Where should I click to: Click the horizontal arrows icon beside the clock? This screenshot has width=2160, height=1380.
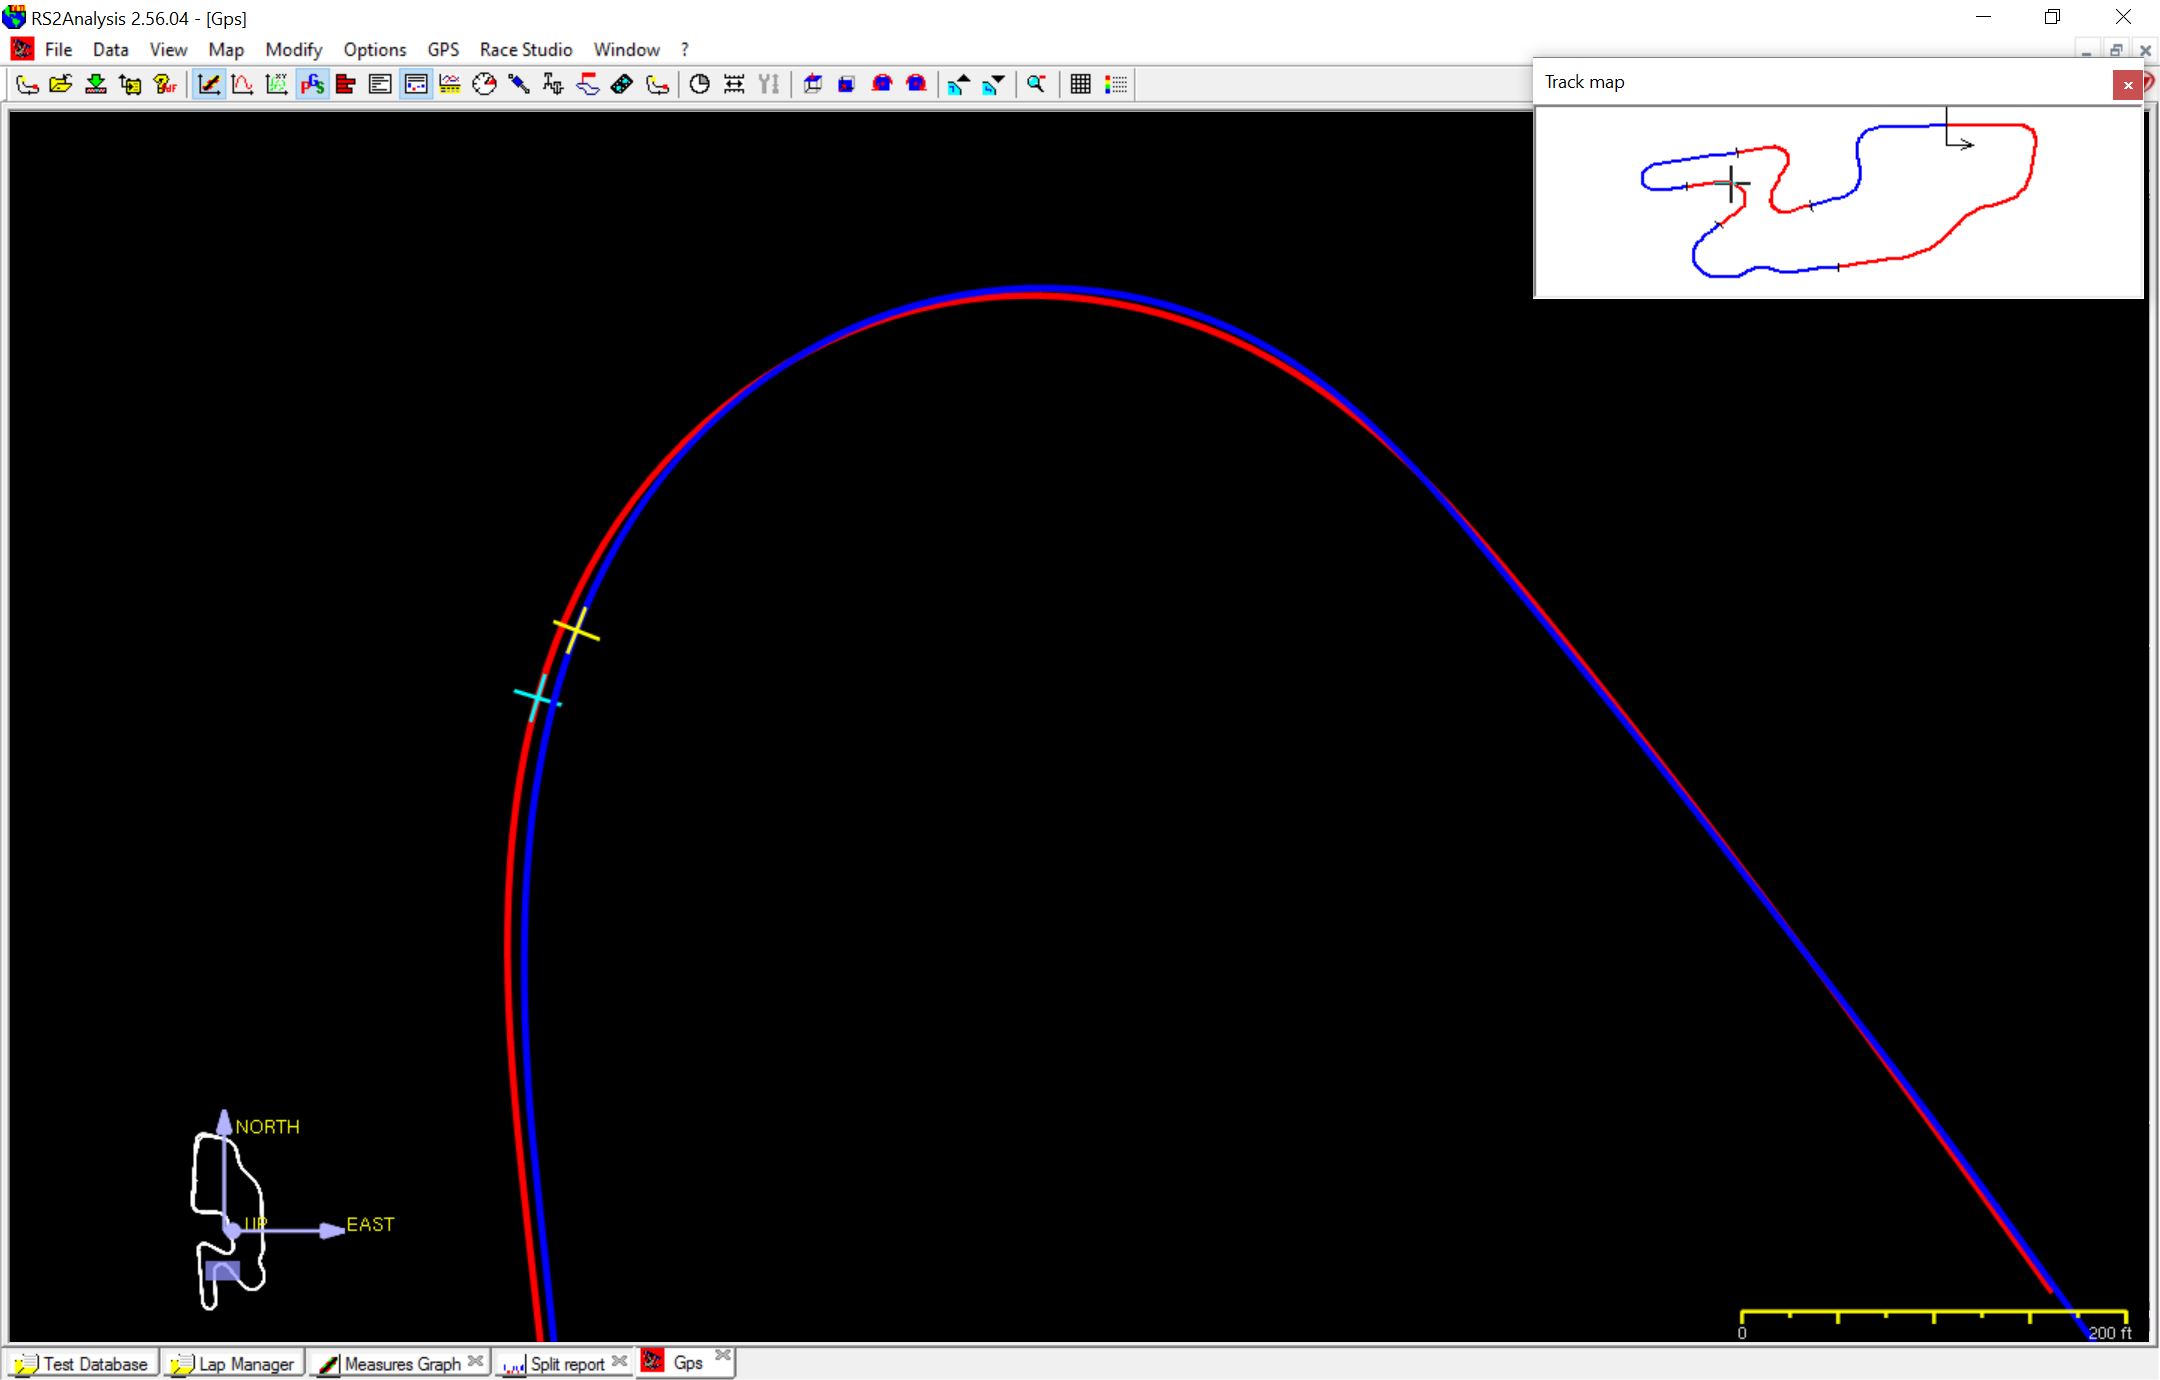pos(734,84)
